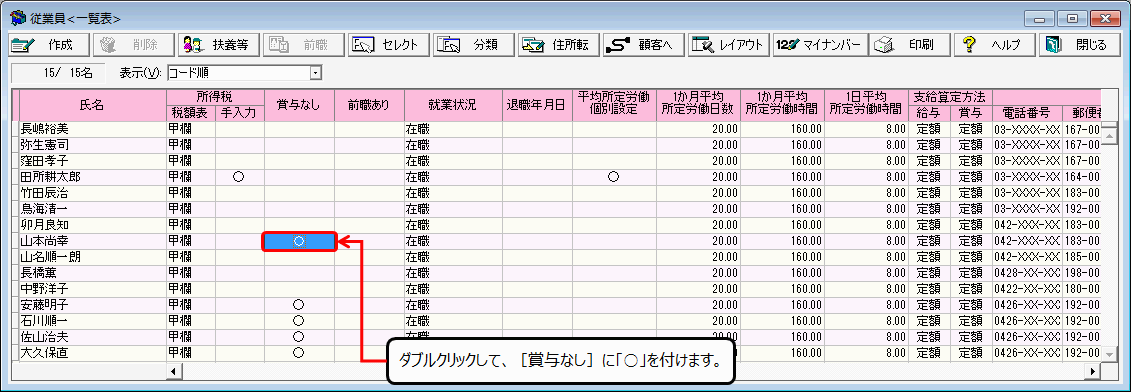
Task: Select employee 長嶋裕美
Action: click(x=92, y=129)
